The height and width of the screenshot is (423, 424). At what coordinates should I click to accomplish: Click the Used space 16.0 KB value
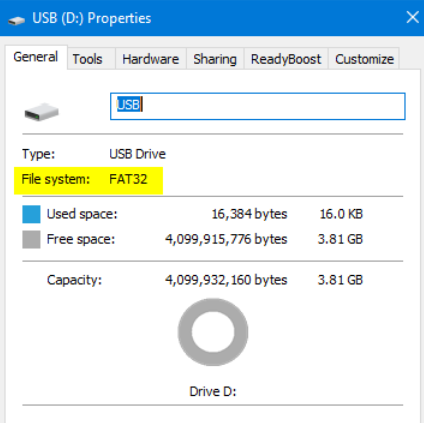pyautogui.click(x=341, y=214)
